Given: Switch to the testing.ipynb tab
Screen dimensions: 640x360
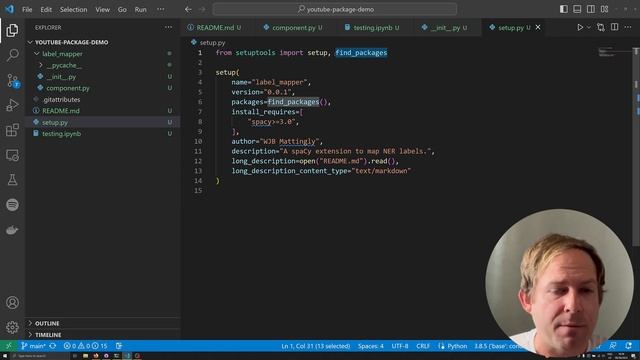Looking at the screenshot, I should tap(372, 27).
